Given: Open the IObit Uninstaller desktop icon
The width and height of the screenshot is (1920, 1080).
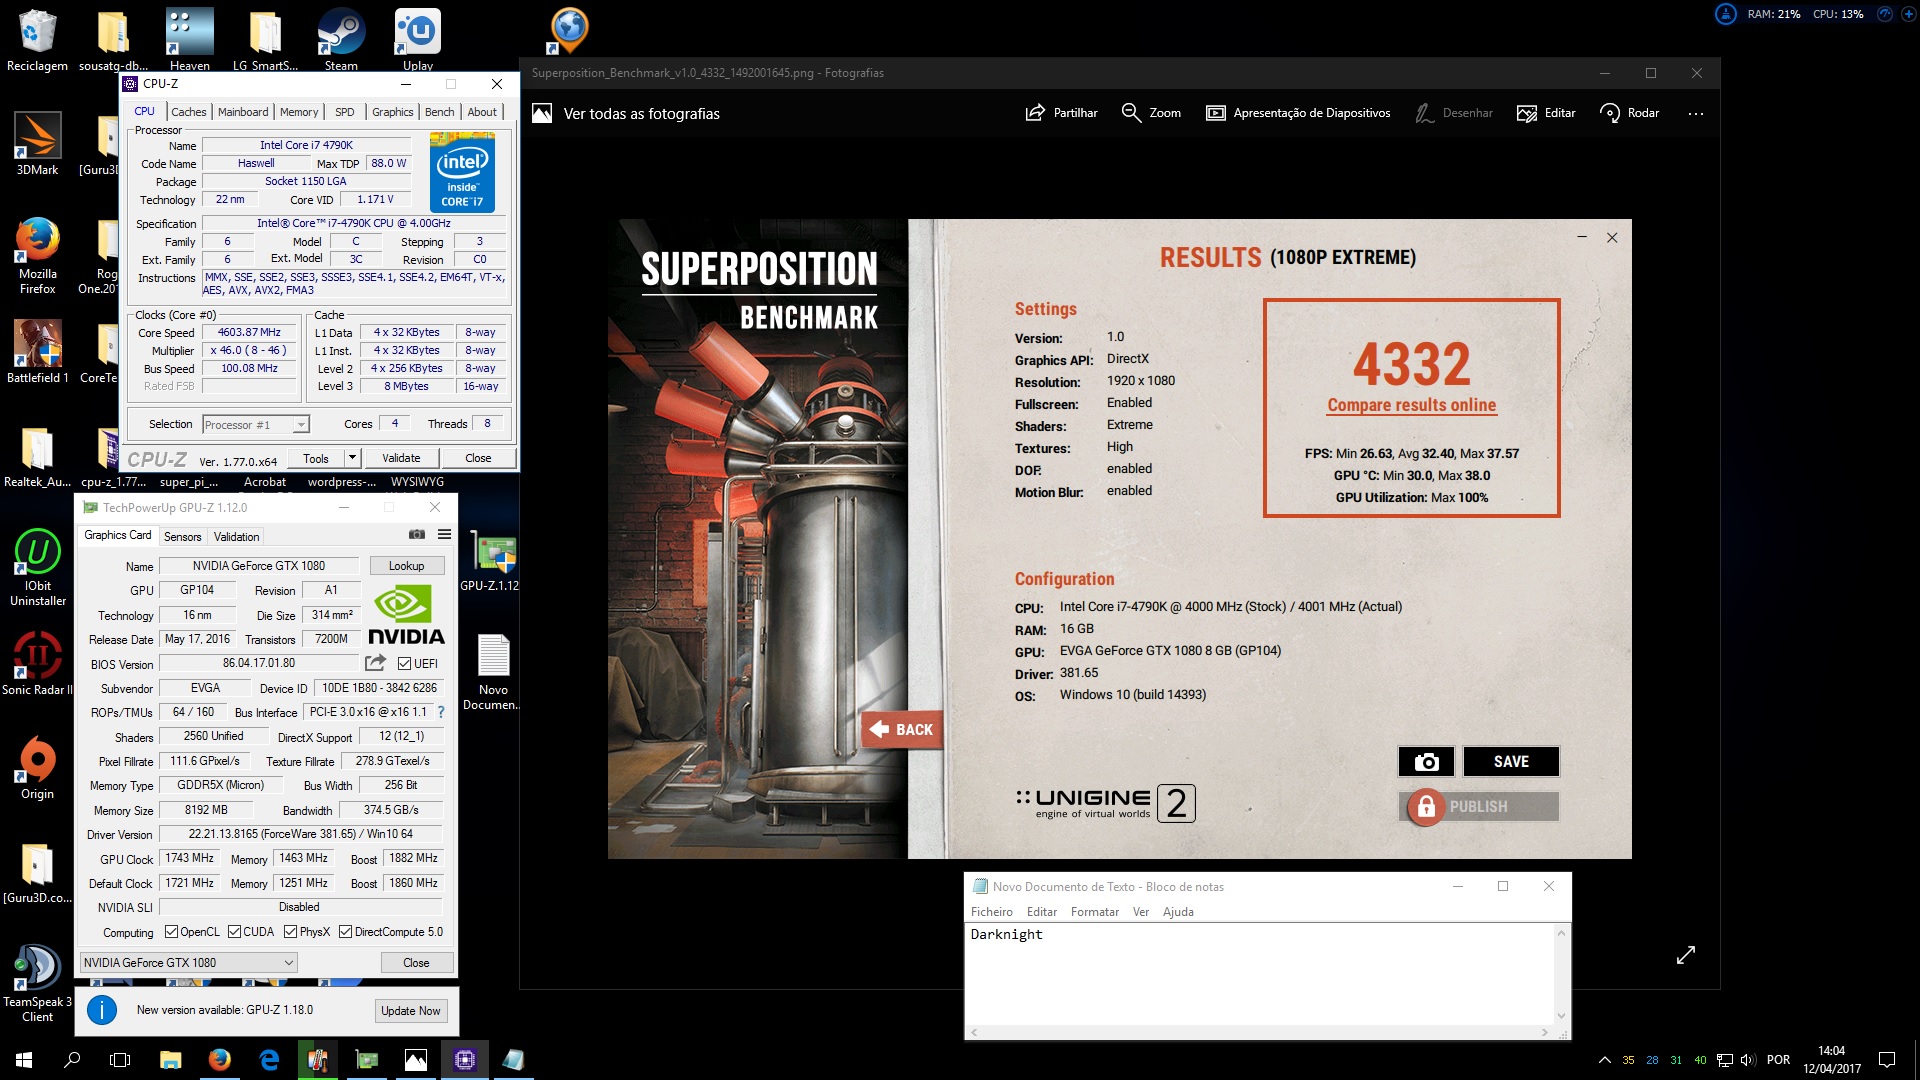Looking at the screenshot, I should point(37,568).
